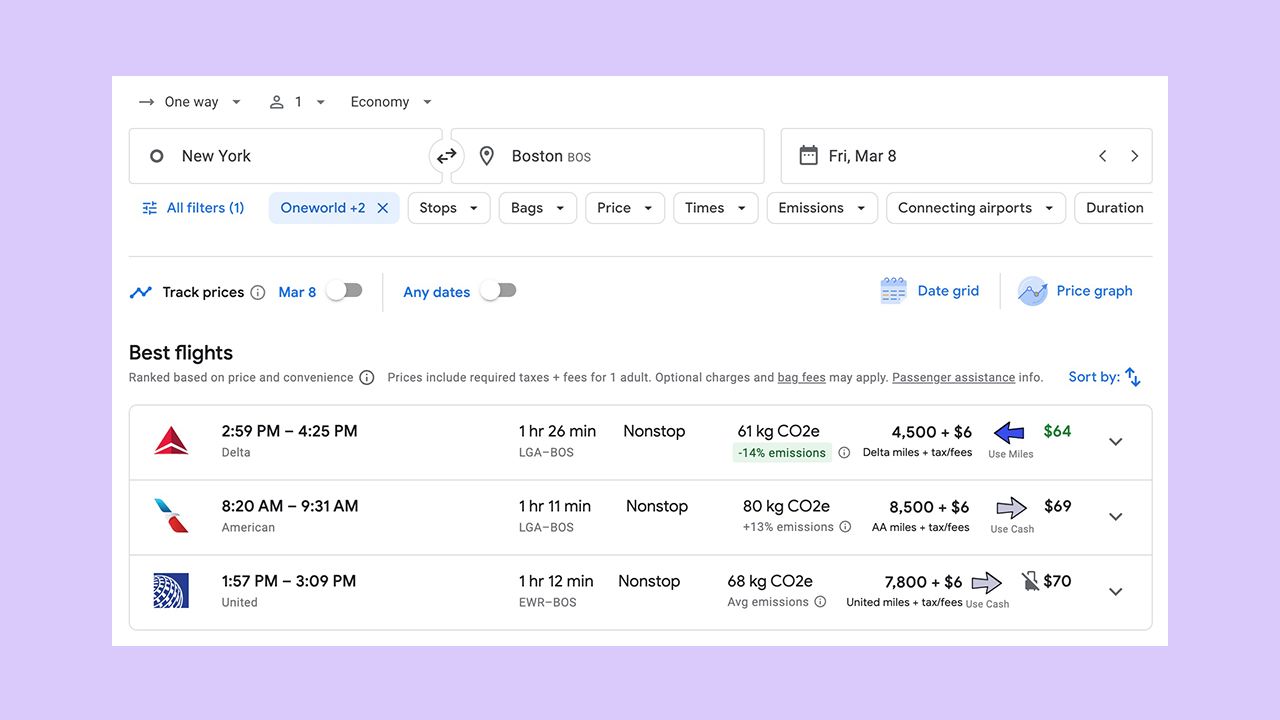The image size is (1280, 720).
Task: Enable Track prices for Mar 8
Action: click(x=344, y=289)
